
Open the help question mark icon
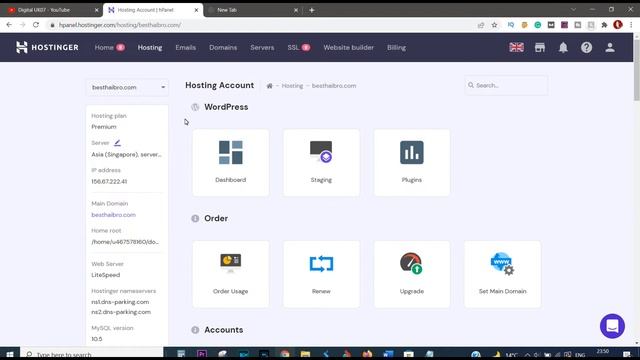(x=586, y=47)
